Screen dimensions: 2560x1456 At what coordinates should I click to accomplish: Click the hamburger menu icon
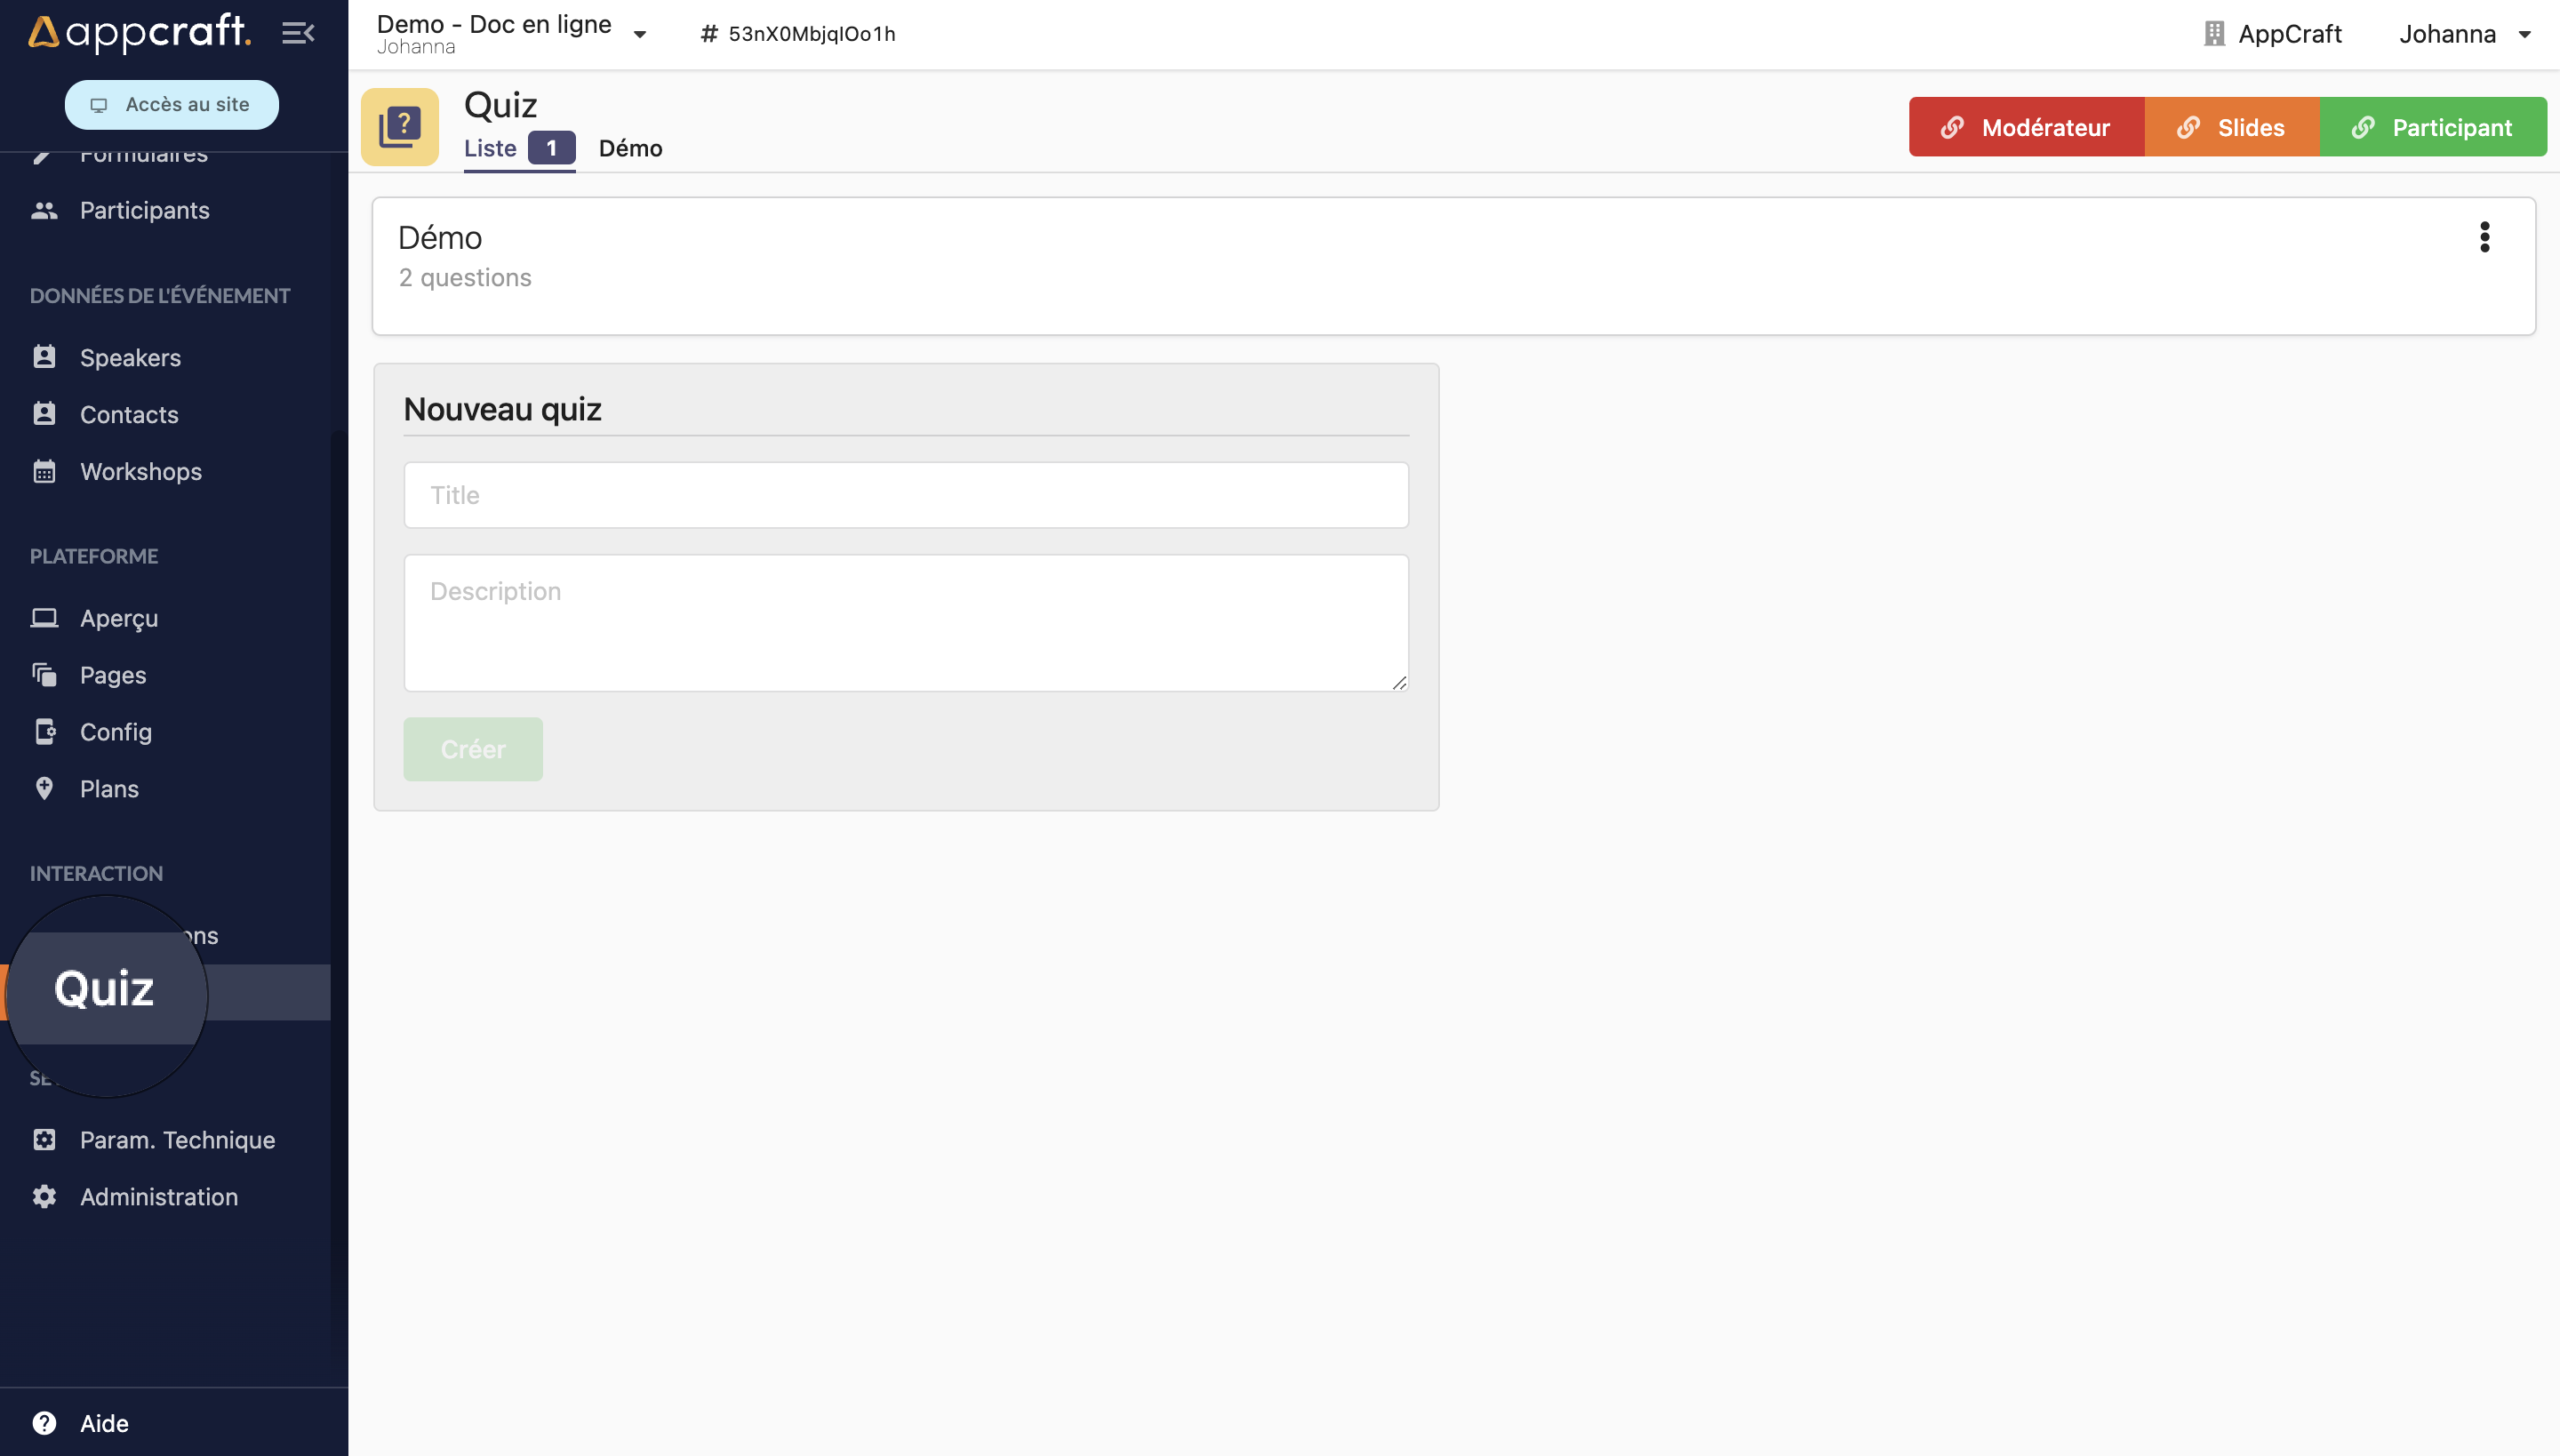click(297, 32)
